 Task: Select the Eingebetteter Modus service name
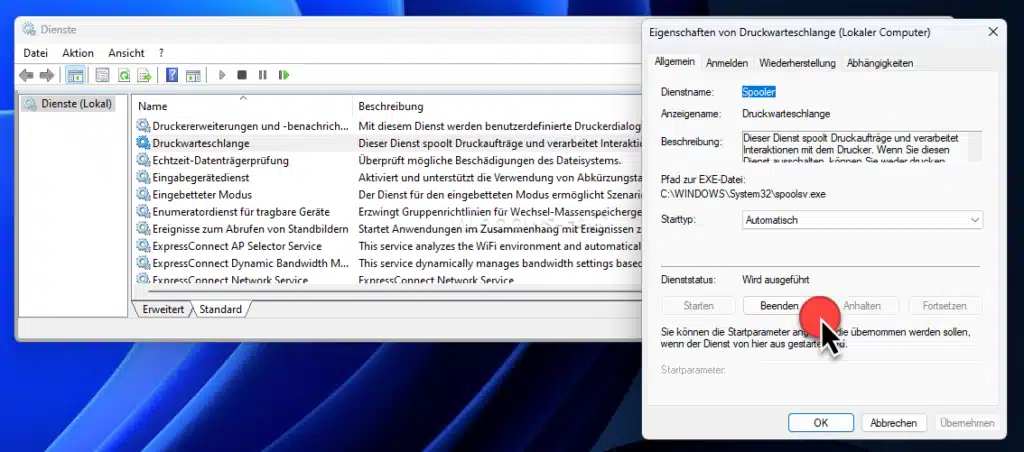point(202,195)
